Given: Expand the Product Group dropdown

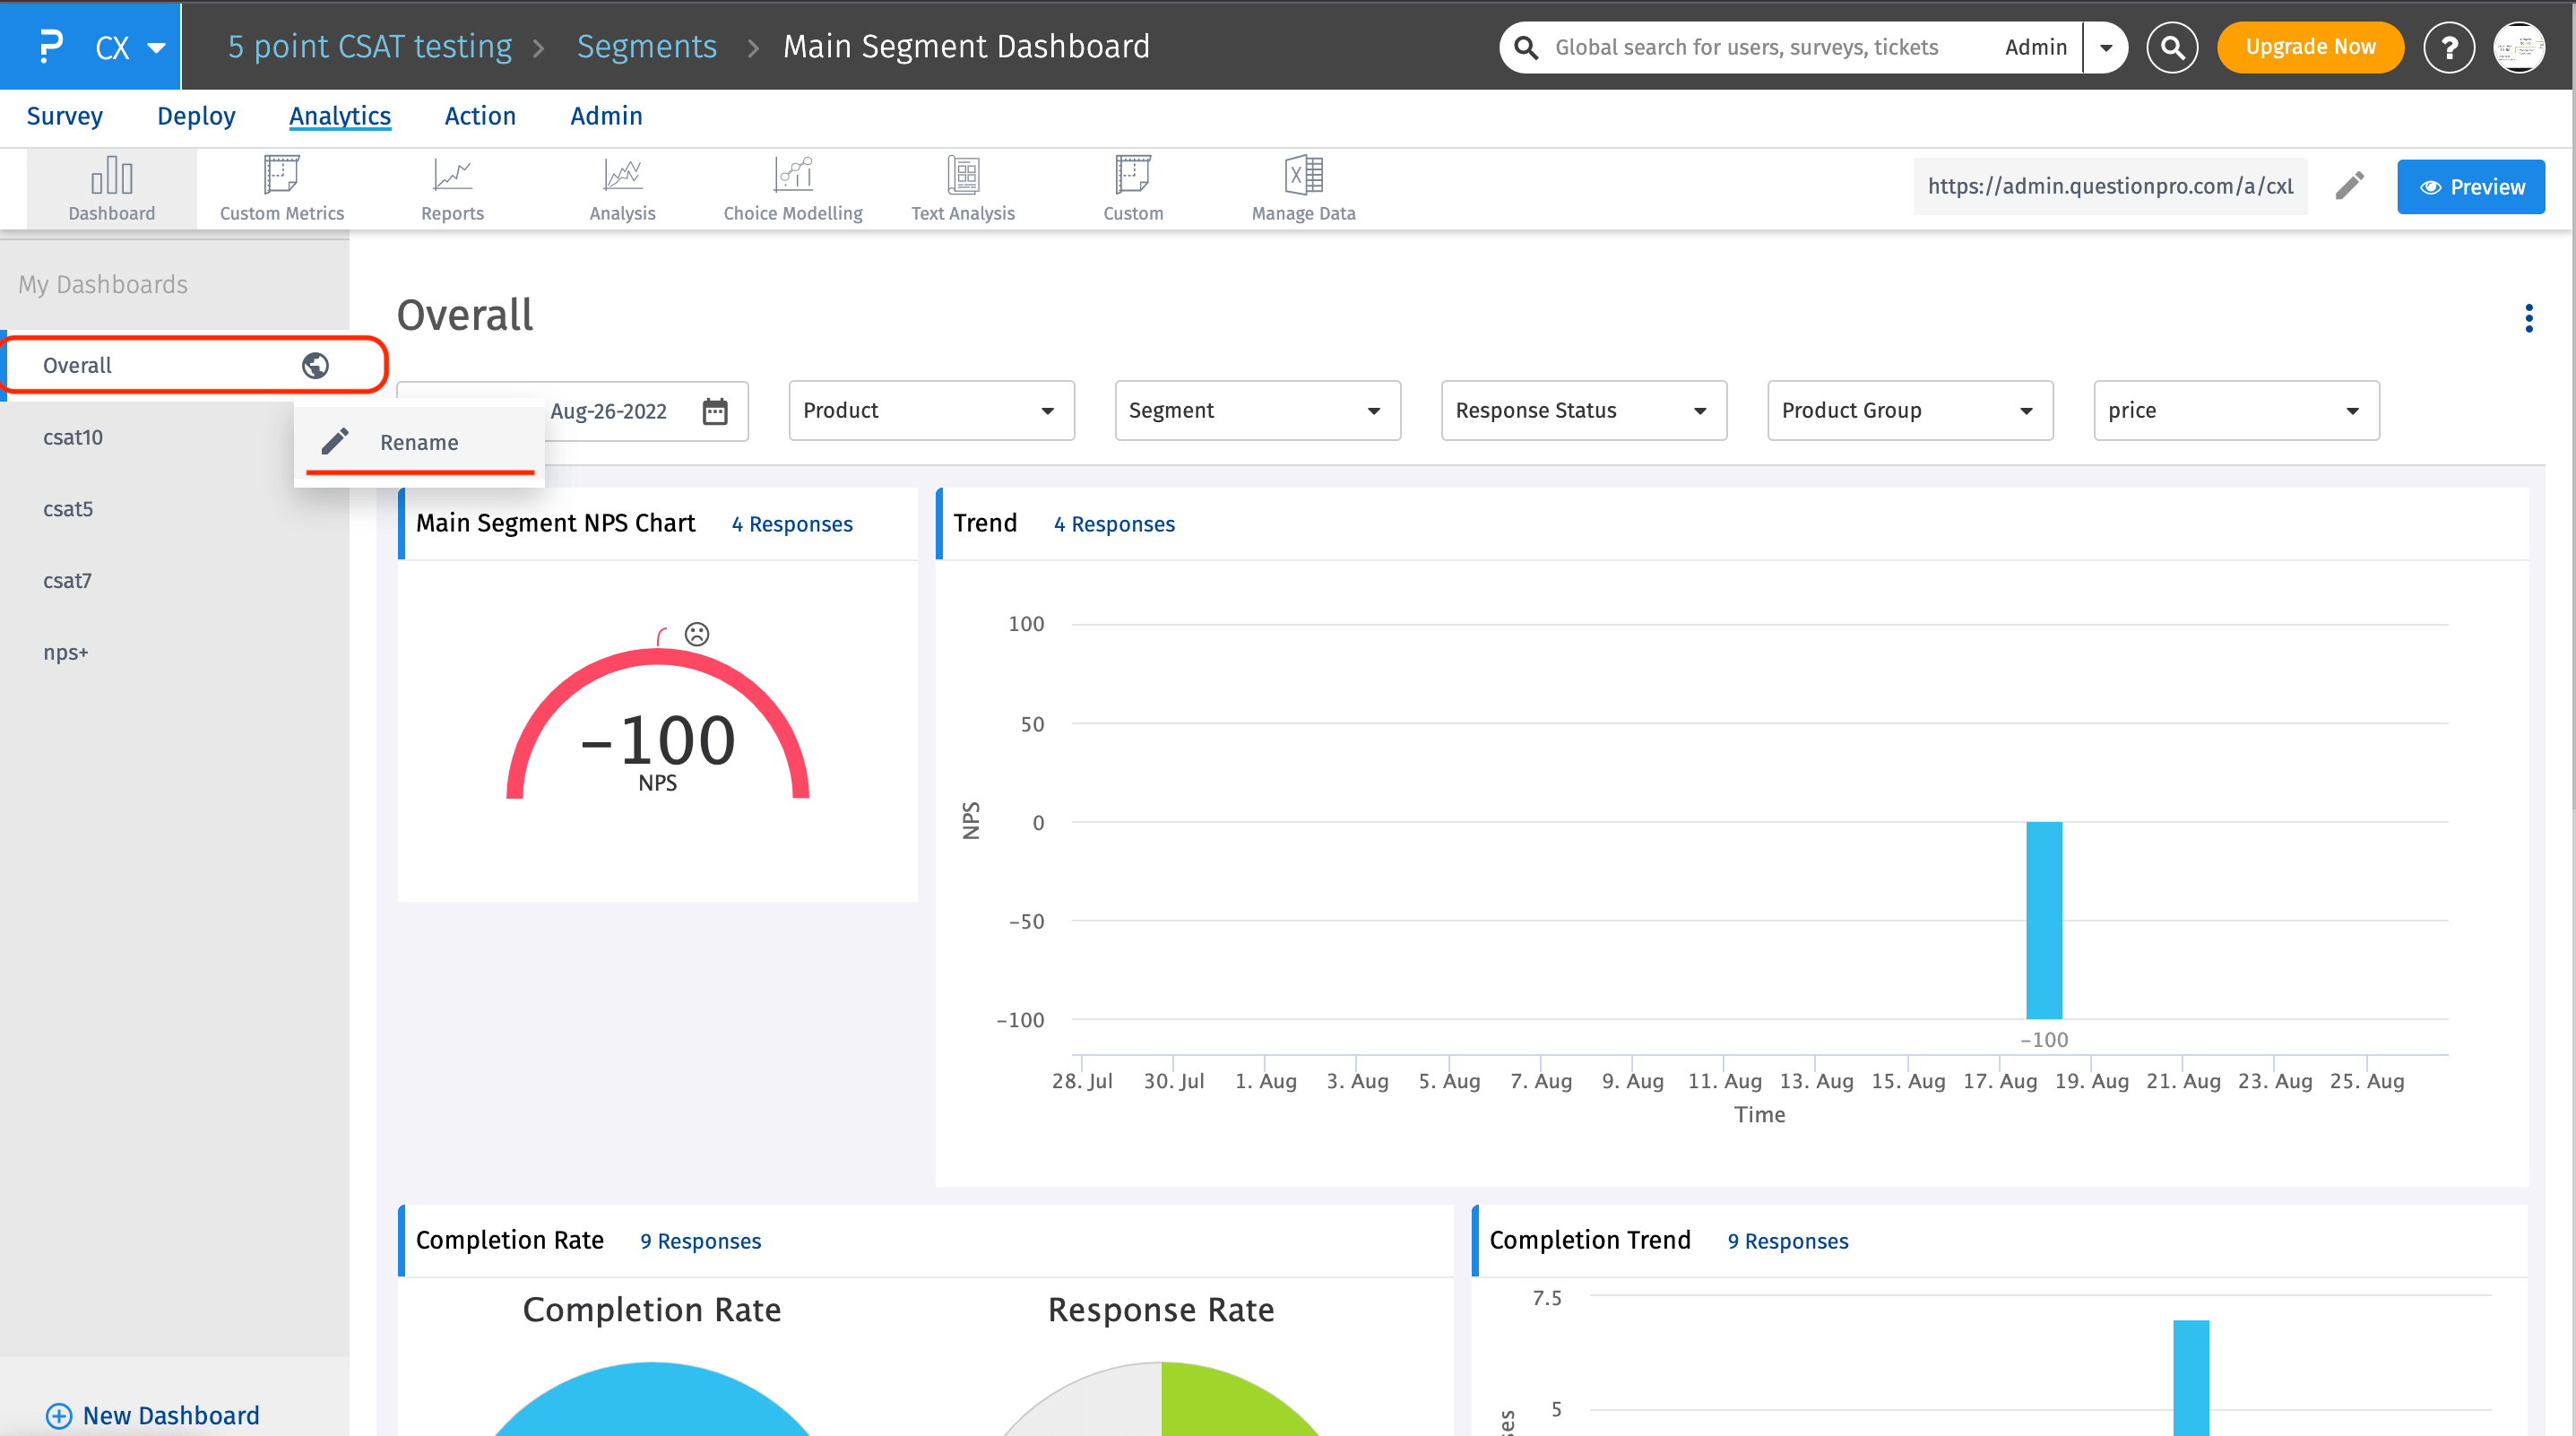Looking at the screenshot, I should [x=1909, y=410].
